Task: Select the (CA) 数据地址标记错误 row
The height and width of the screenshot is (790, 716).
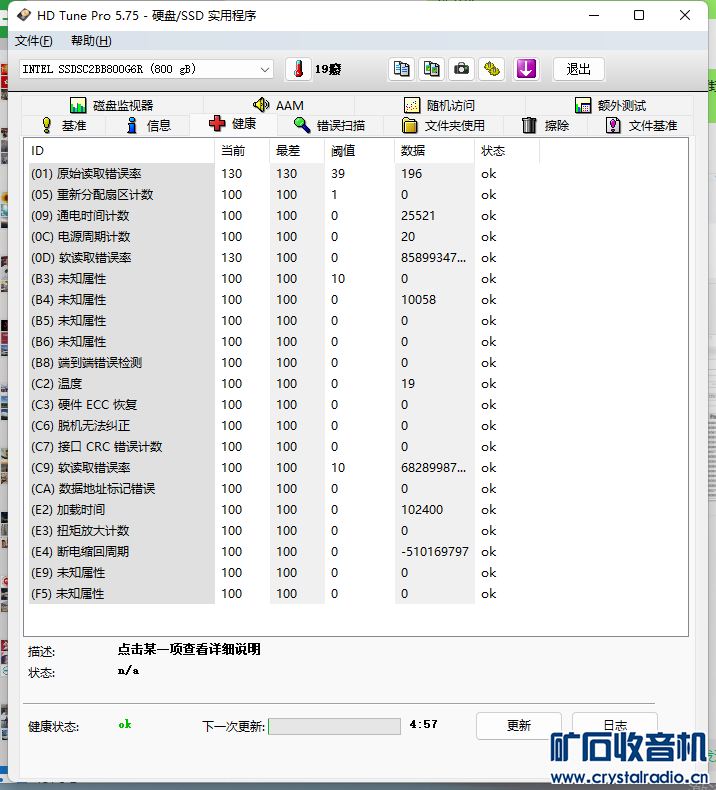Action: [284, 489]
